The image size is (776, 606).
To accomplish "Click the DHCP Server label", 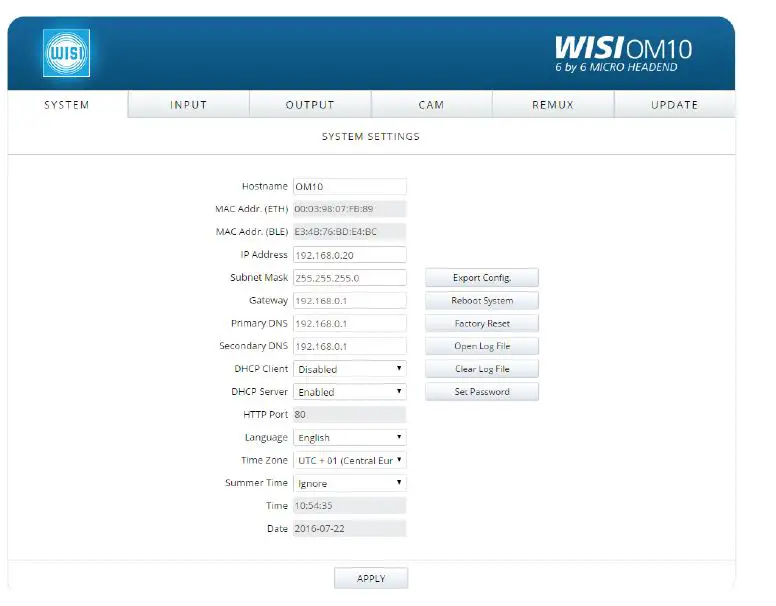I will [x=259, y=392].
